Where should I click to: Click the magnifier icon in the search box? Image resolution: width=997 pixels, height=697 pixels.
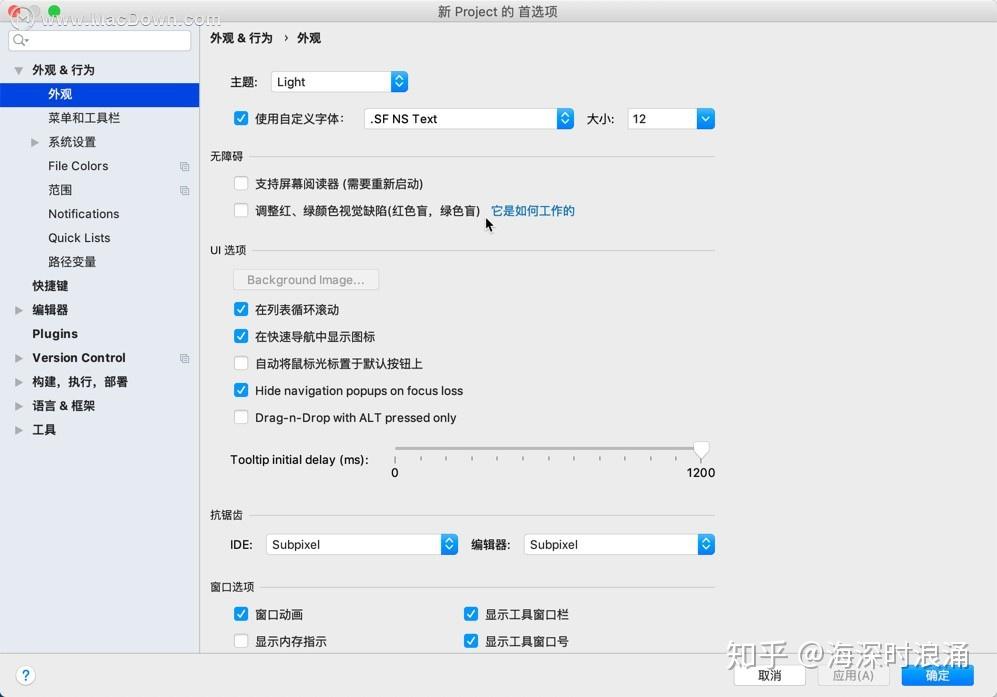[x=18, y=40]
